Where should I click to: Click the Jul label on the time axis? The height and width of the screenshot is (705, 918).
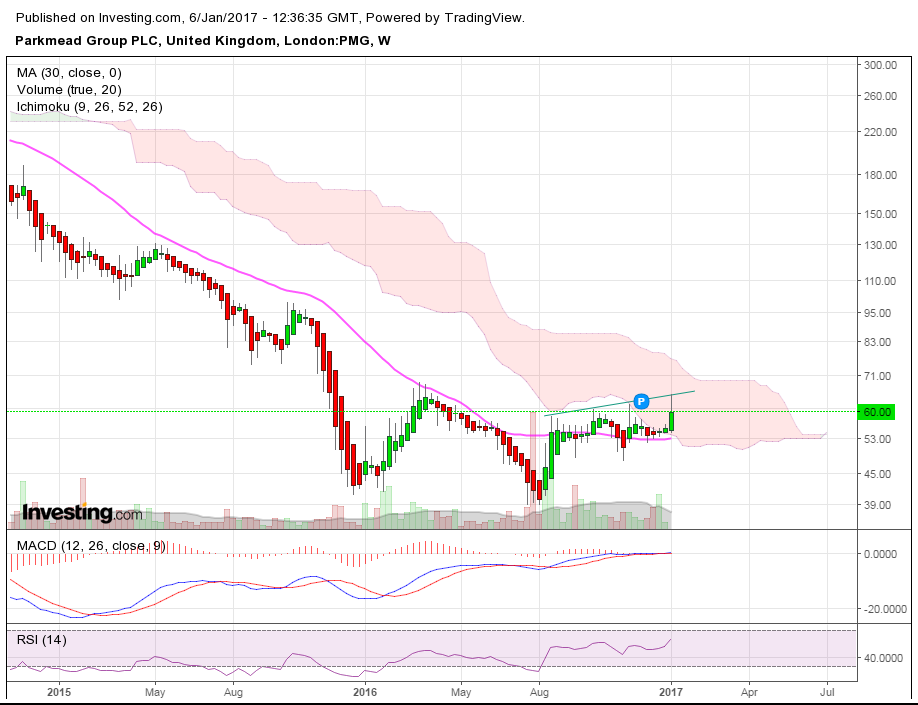point(827,692)
